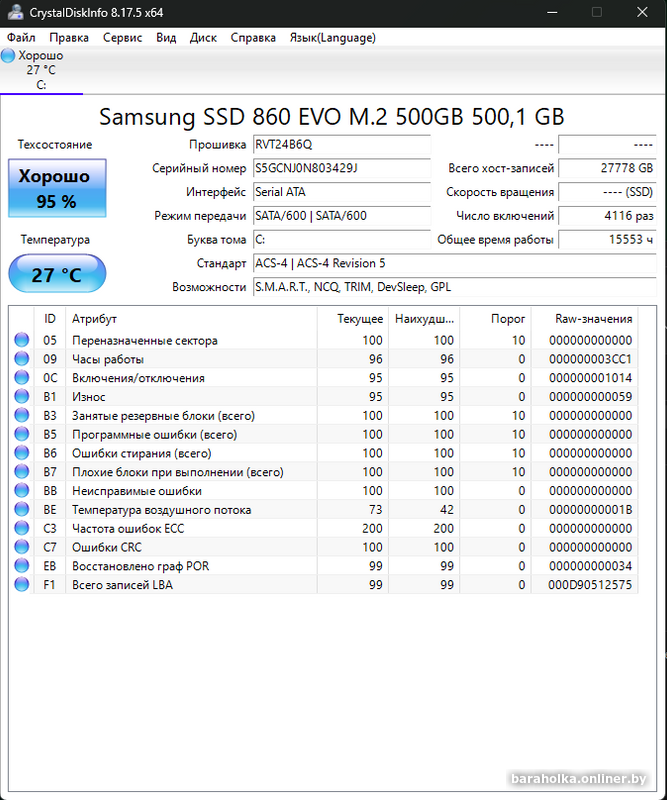667x800 pixels.
Task: Open the Правка menu
Action: point(69,38)
